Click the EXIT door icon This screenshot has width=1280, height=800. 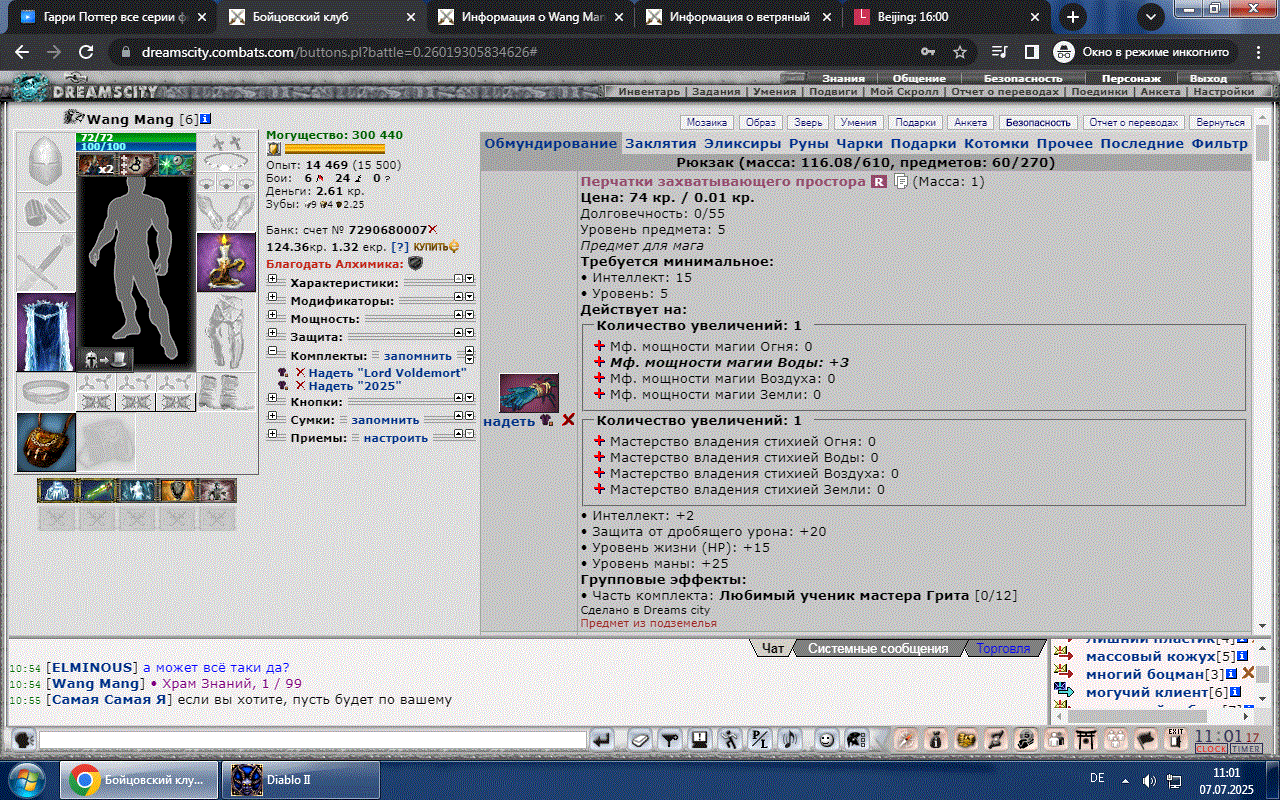point(1175,739)
